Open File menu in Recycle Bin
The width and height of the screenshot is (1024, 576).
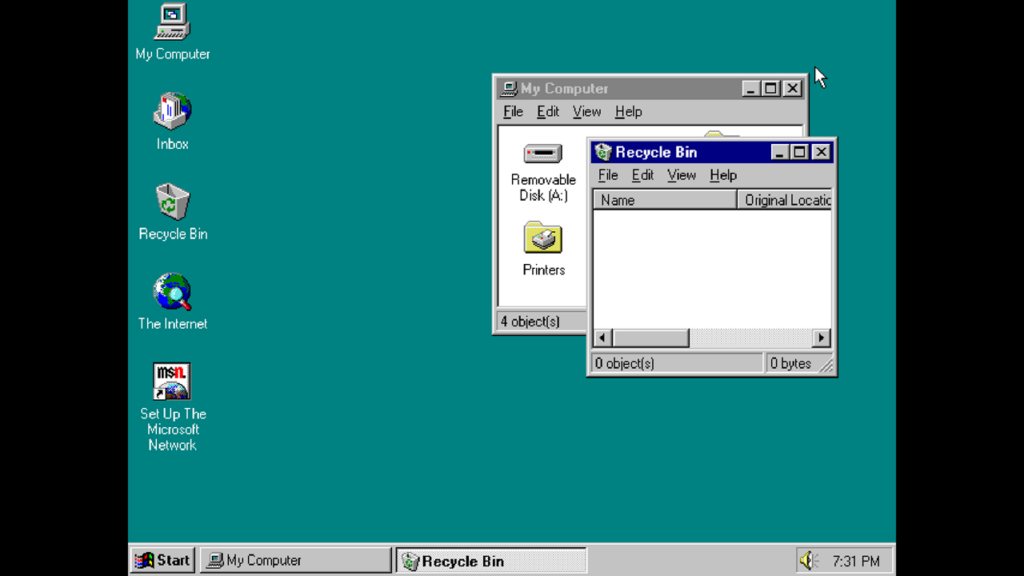pos(608,175)
